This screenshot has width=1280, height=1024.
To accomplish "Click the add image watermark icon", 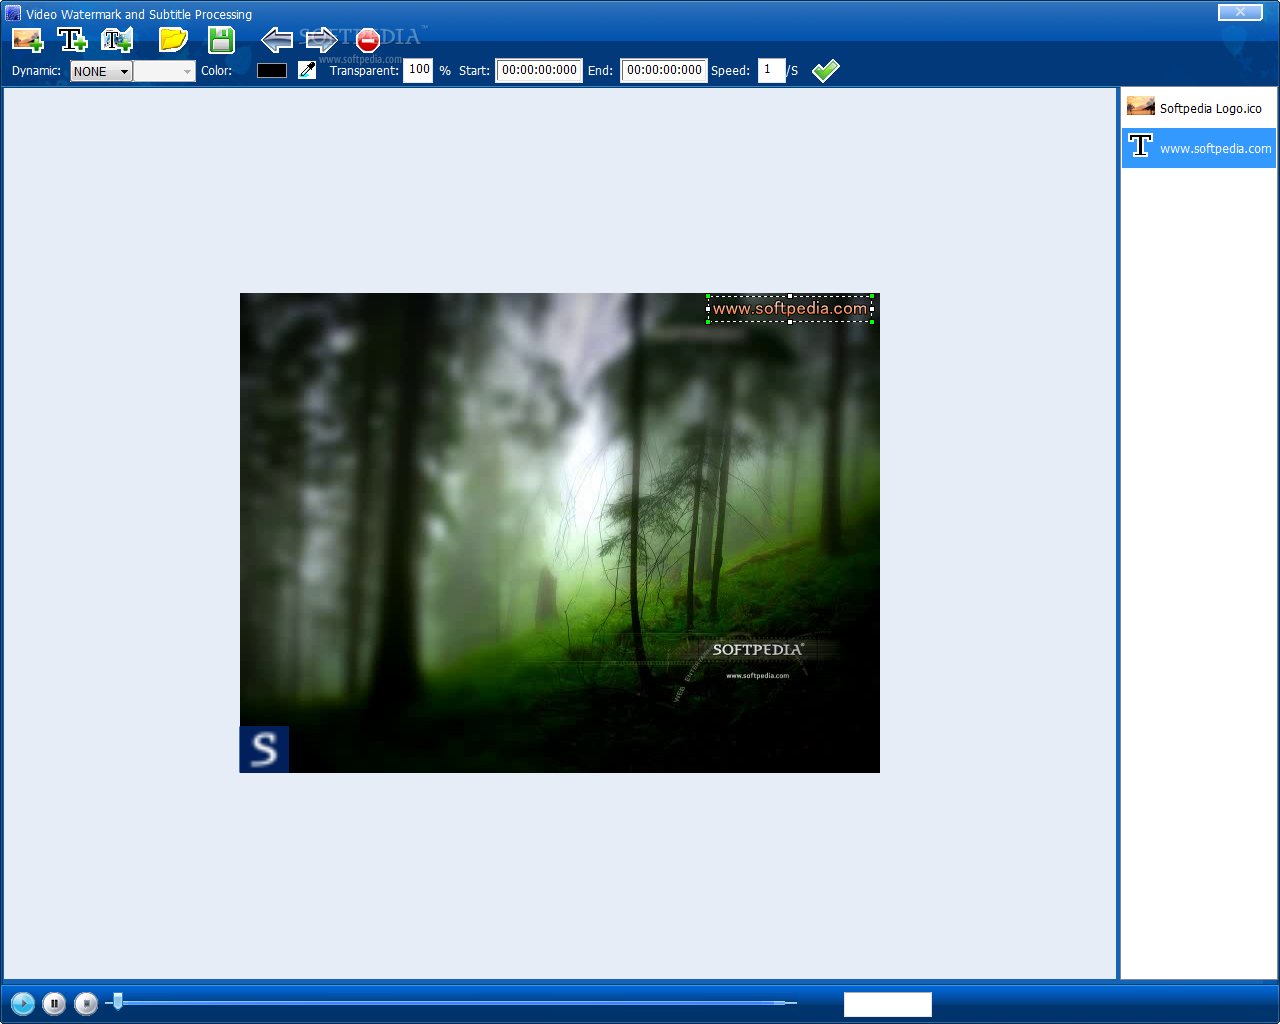I will [x=27, y=40].
